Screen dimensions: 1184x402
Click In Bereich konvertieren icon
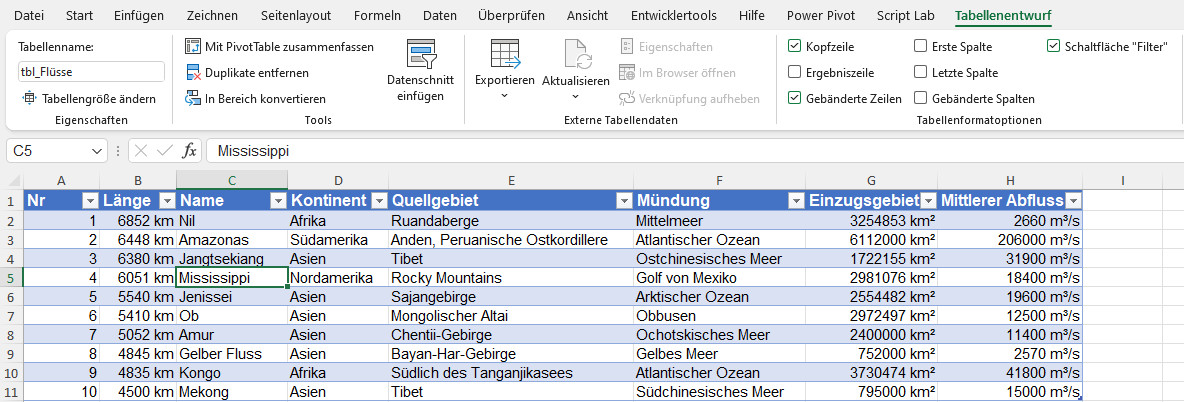tap(194, 99)
